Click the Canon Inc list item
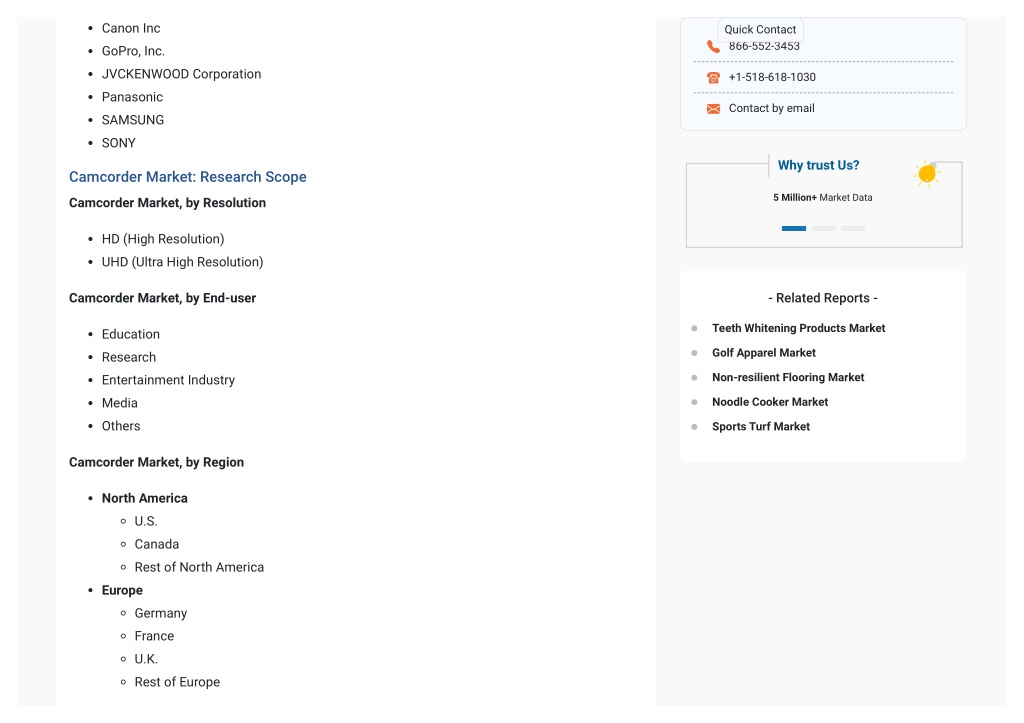Screen dimensions: 1024x723 [x=131, y=28]
